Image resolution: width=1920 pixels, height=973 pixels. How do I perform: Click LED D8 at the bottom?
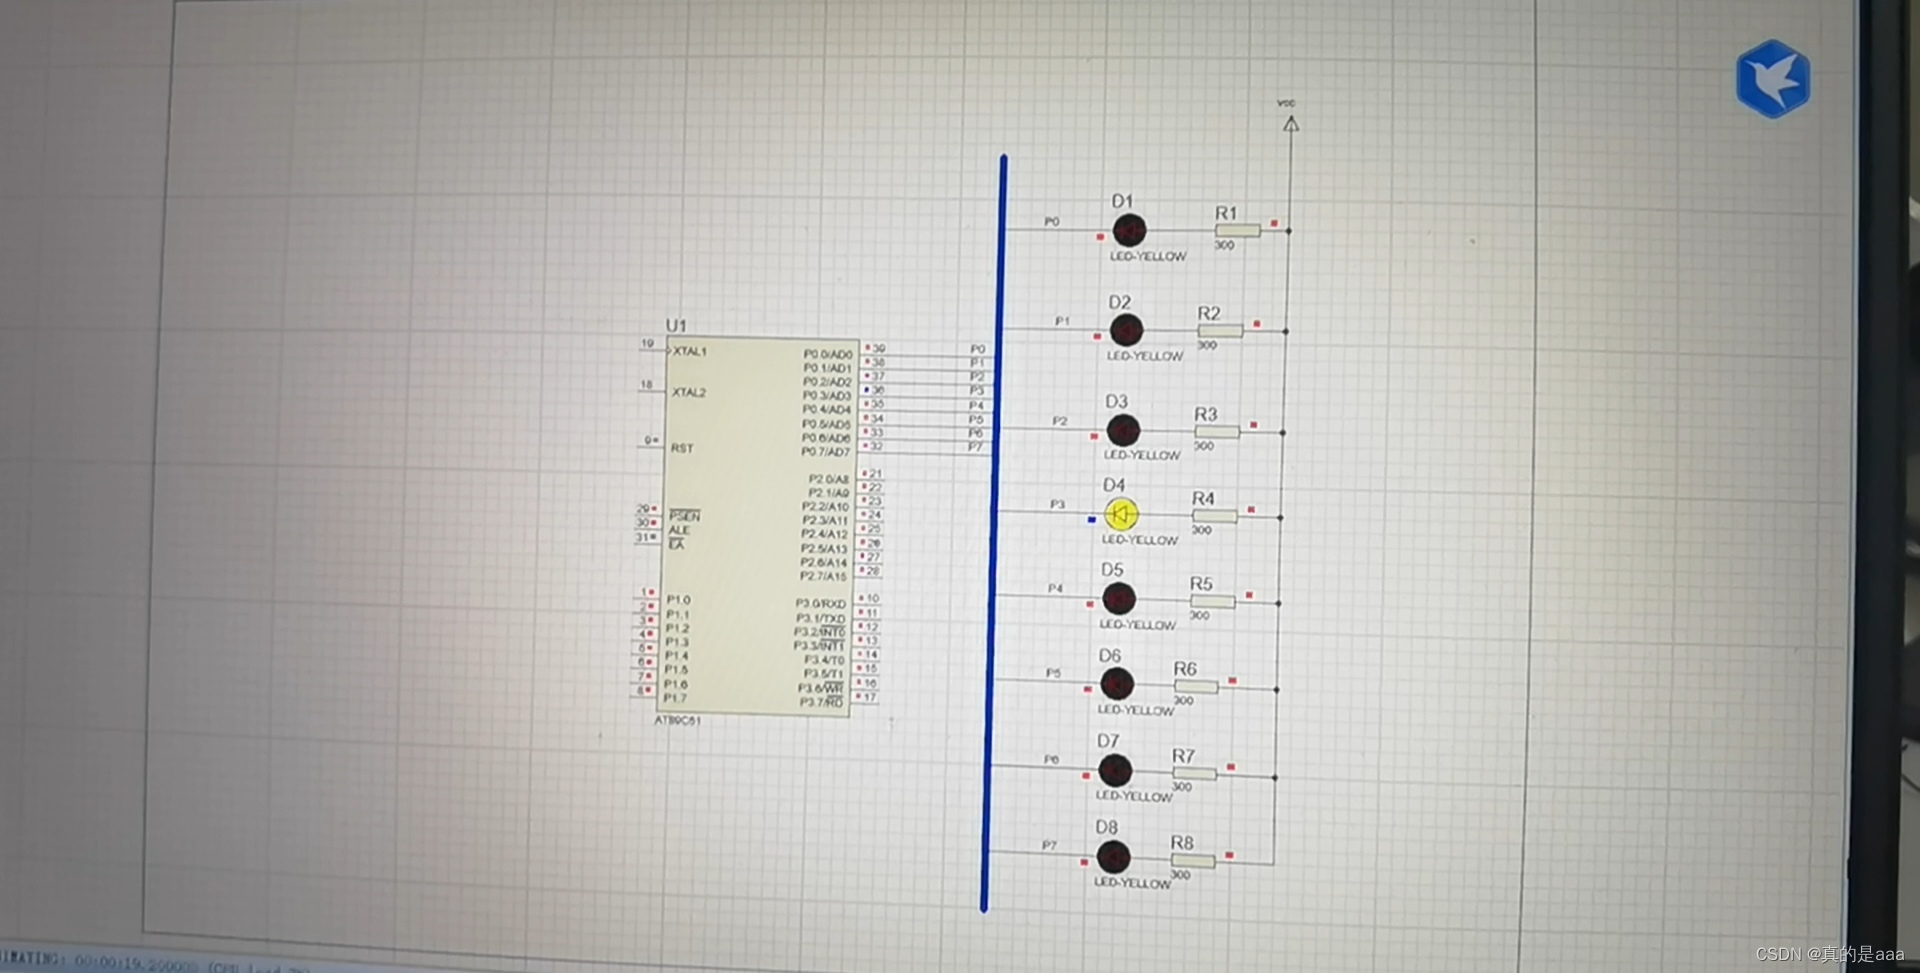pyautogui.click(x=1113, y=857)
